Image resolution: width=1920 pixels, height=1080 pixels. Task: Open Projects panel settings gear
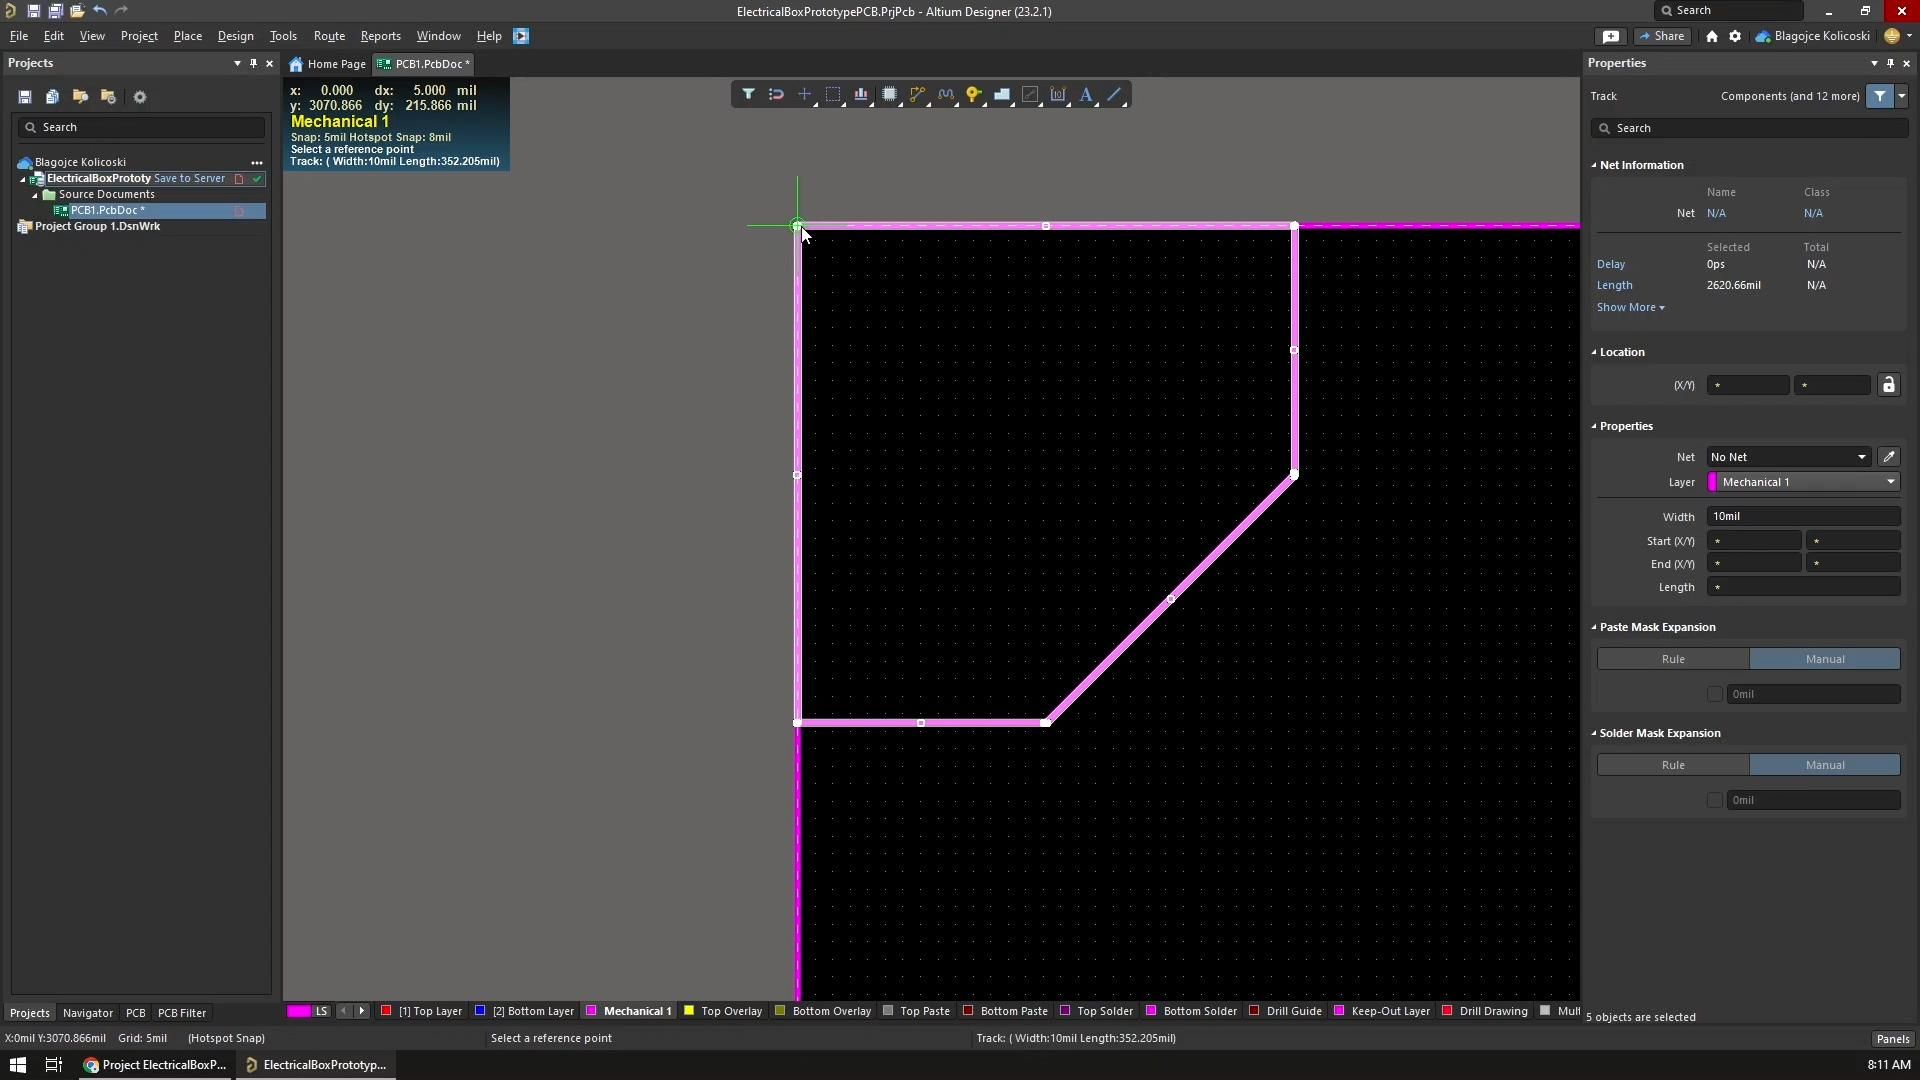tap(140, 96)
